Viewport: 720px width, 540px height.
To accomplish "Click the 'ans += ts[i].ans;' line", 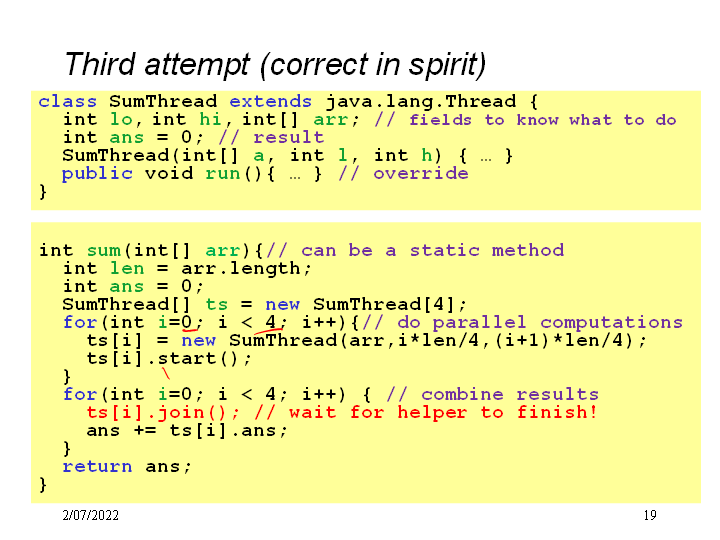I will pyautogui.click(x=187, y=430).
